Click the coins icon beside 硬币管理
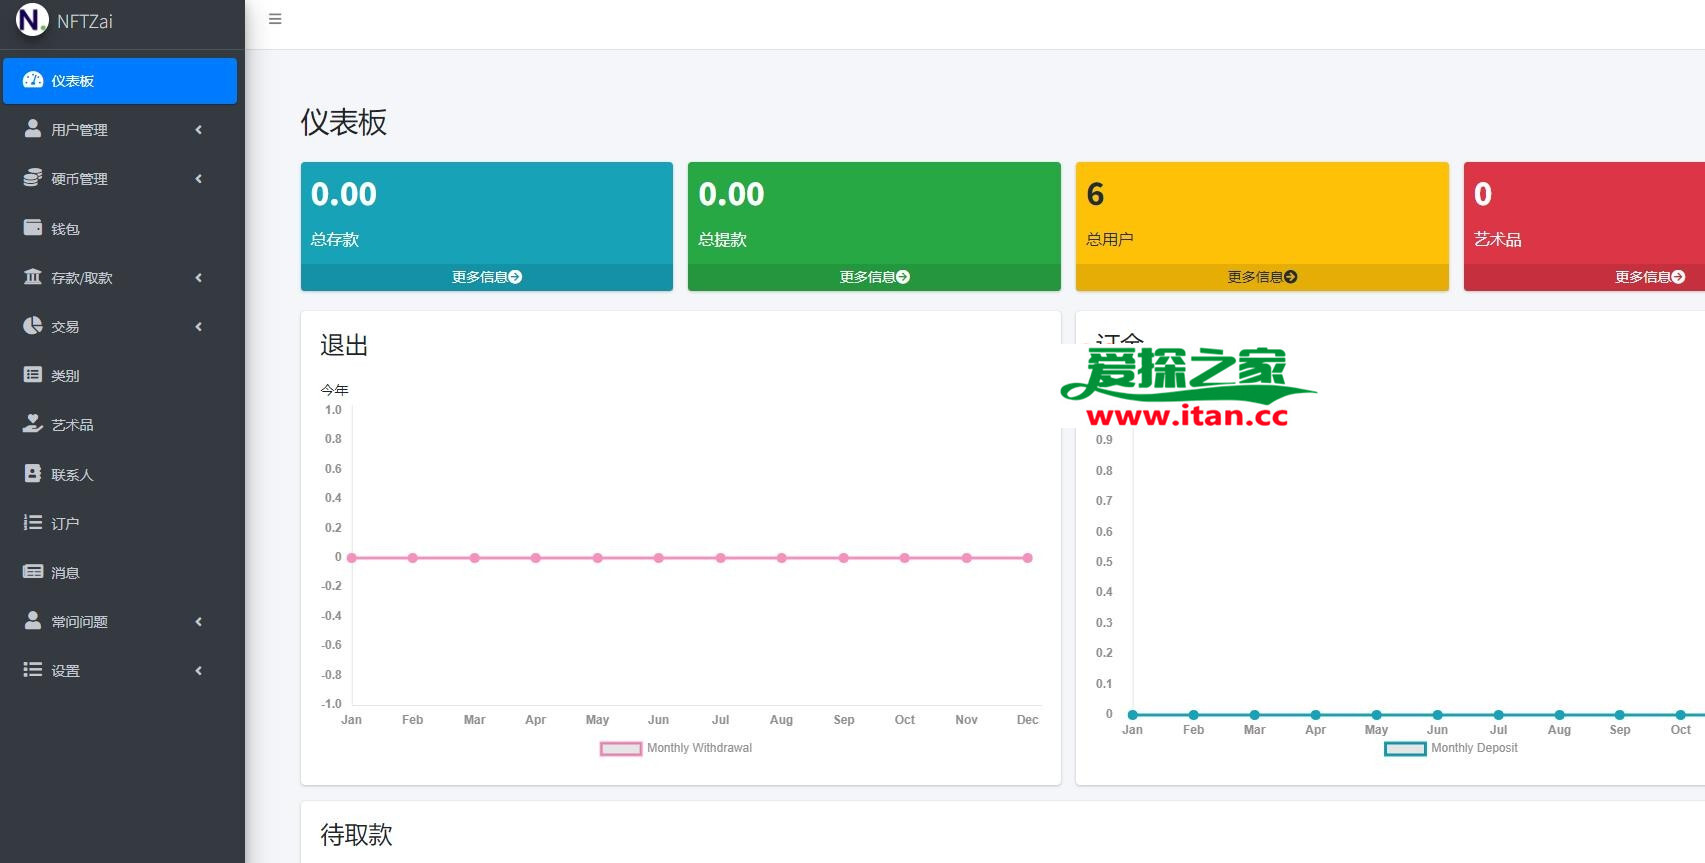Viewport: 1705px width, 863px height. click(33, 178)
